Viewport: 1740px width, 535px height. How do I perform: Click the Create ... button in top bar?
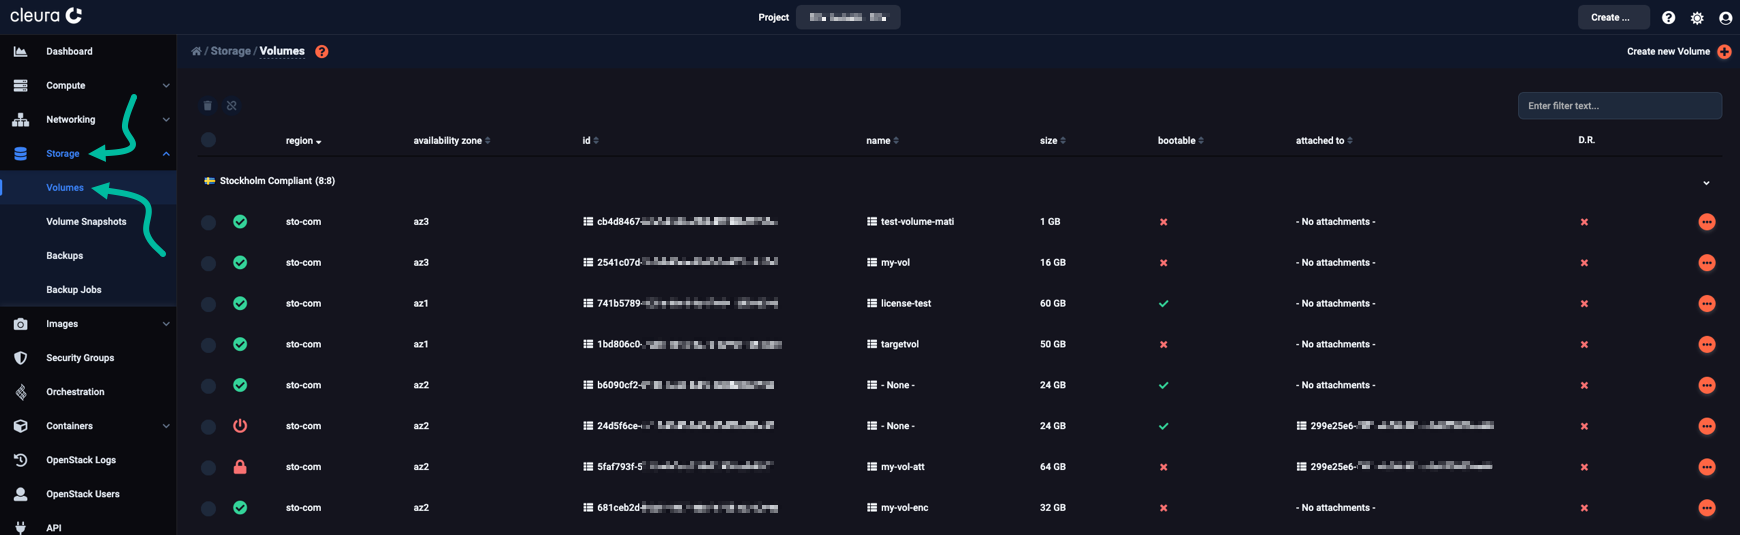(1613, 17)
